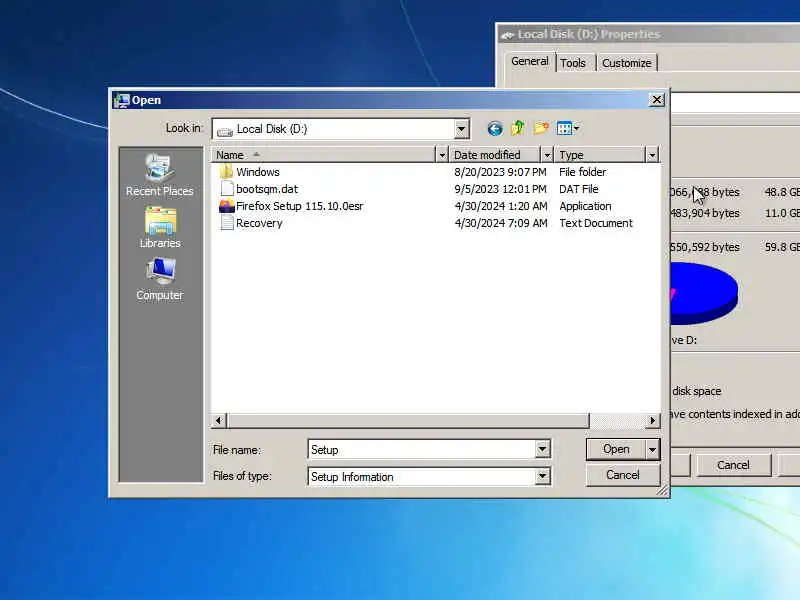Open the Type column filter dropdown

tap(652, 155)
